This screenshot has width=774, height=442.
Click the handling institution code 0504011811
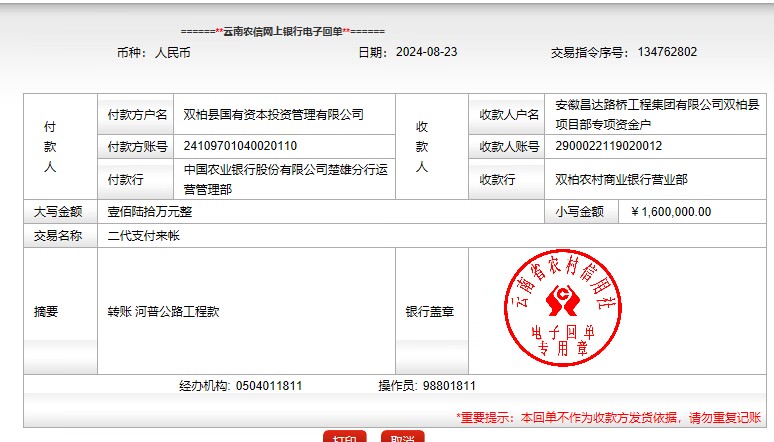(269, 386)
